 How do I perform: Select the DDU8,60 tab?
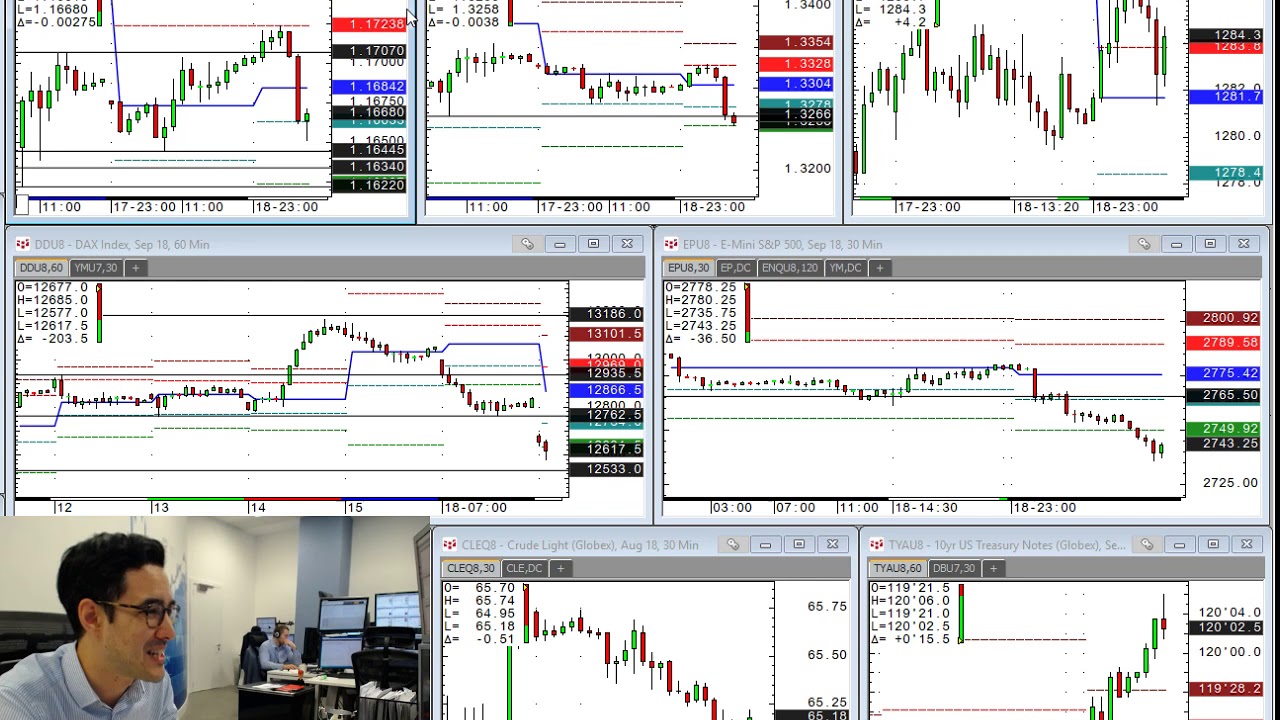41,268
